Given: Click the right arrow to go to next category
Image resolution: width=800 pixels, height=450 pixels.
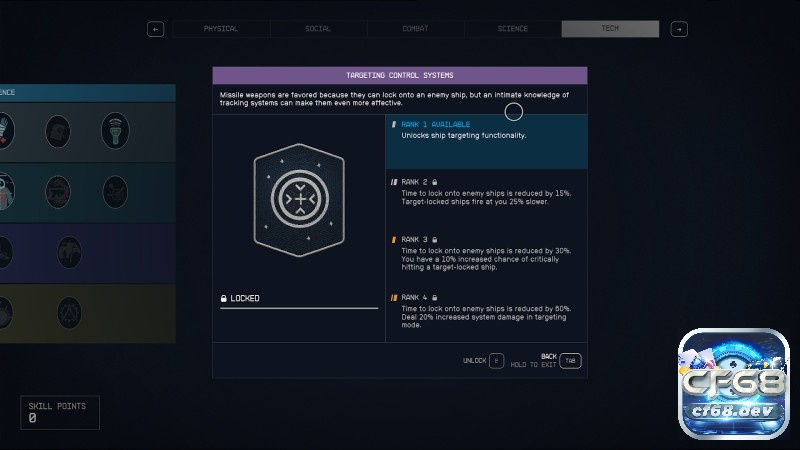Looking at the screenshot, I should click(x=679, y=29).
